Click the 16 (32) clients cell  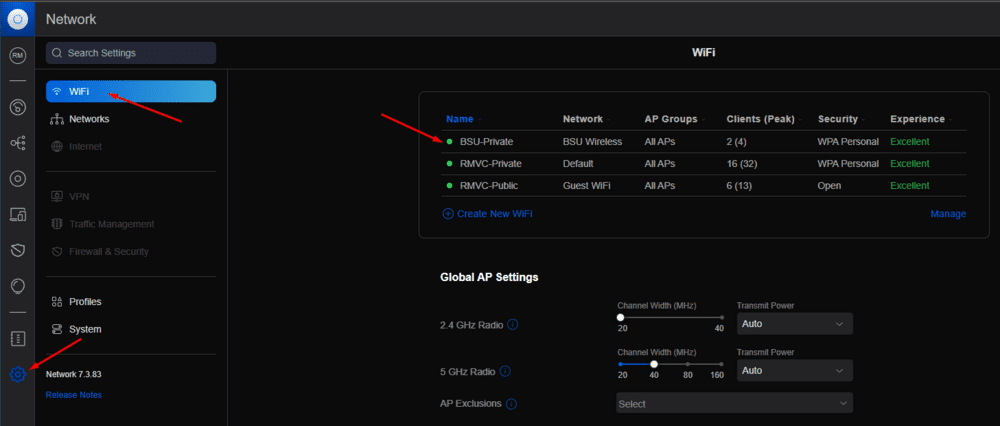(742, 164)
